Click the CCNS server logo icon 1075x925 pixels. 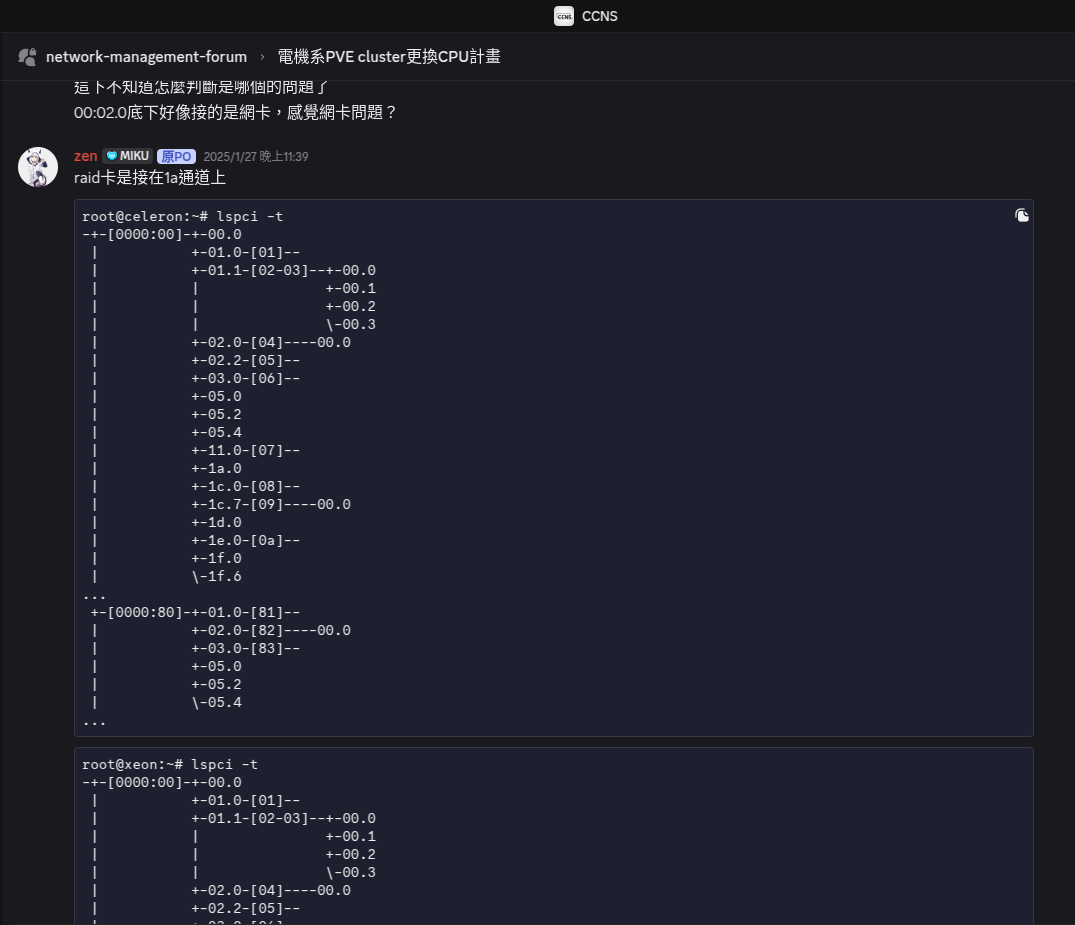(x=564, y=16)
